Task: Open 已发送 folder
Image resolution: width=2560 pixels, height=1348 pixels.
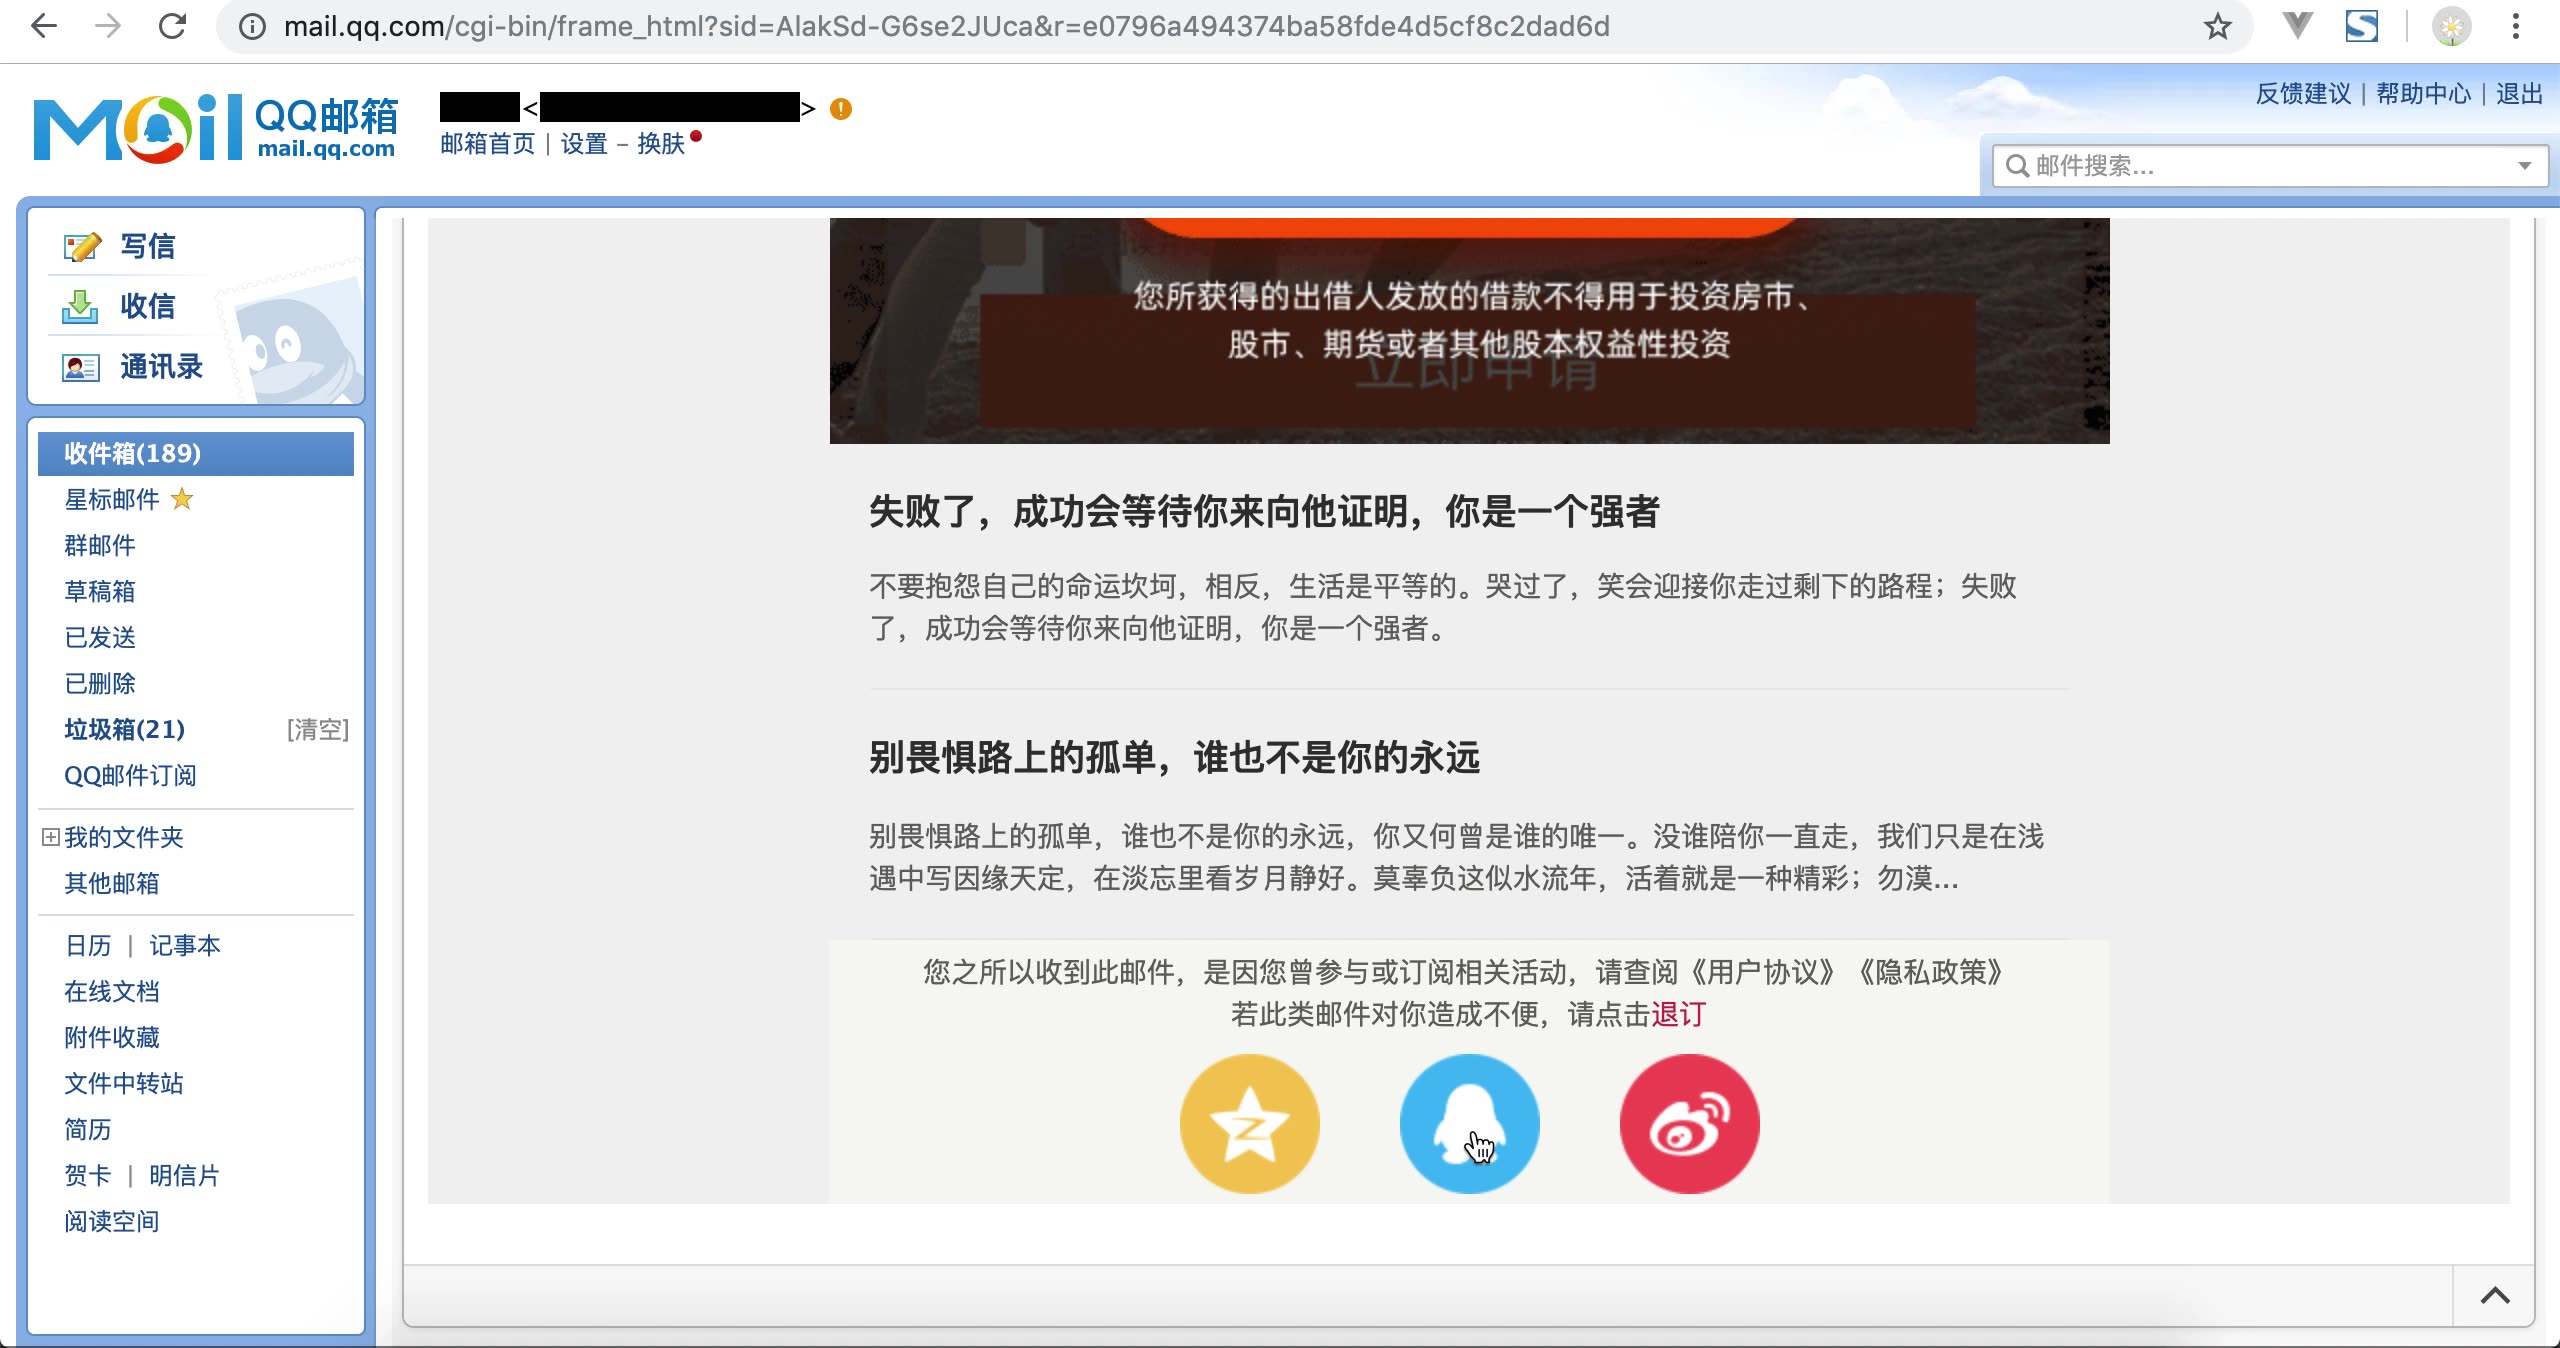Action: click(100, 637)
